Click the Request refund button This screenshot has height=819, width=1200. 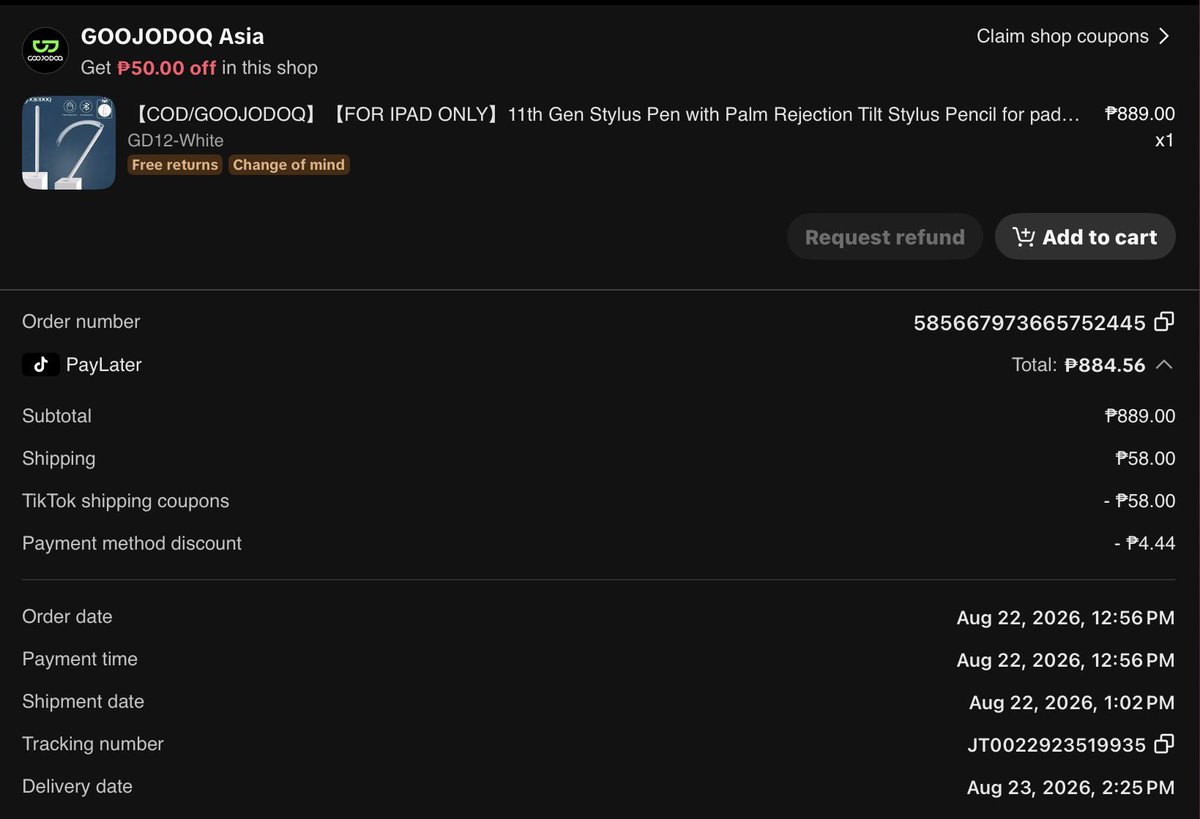tap(885, 237)
